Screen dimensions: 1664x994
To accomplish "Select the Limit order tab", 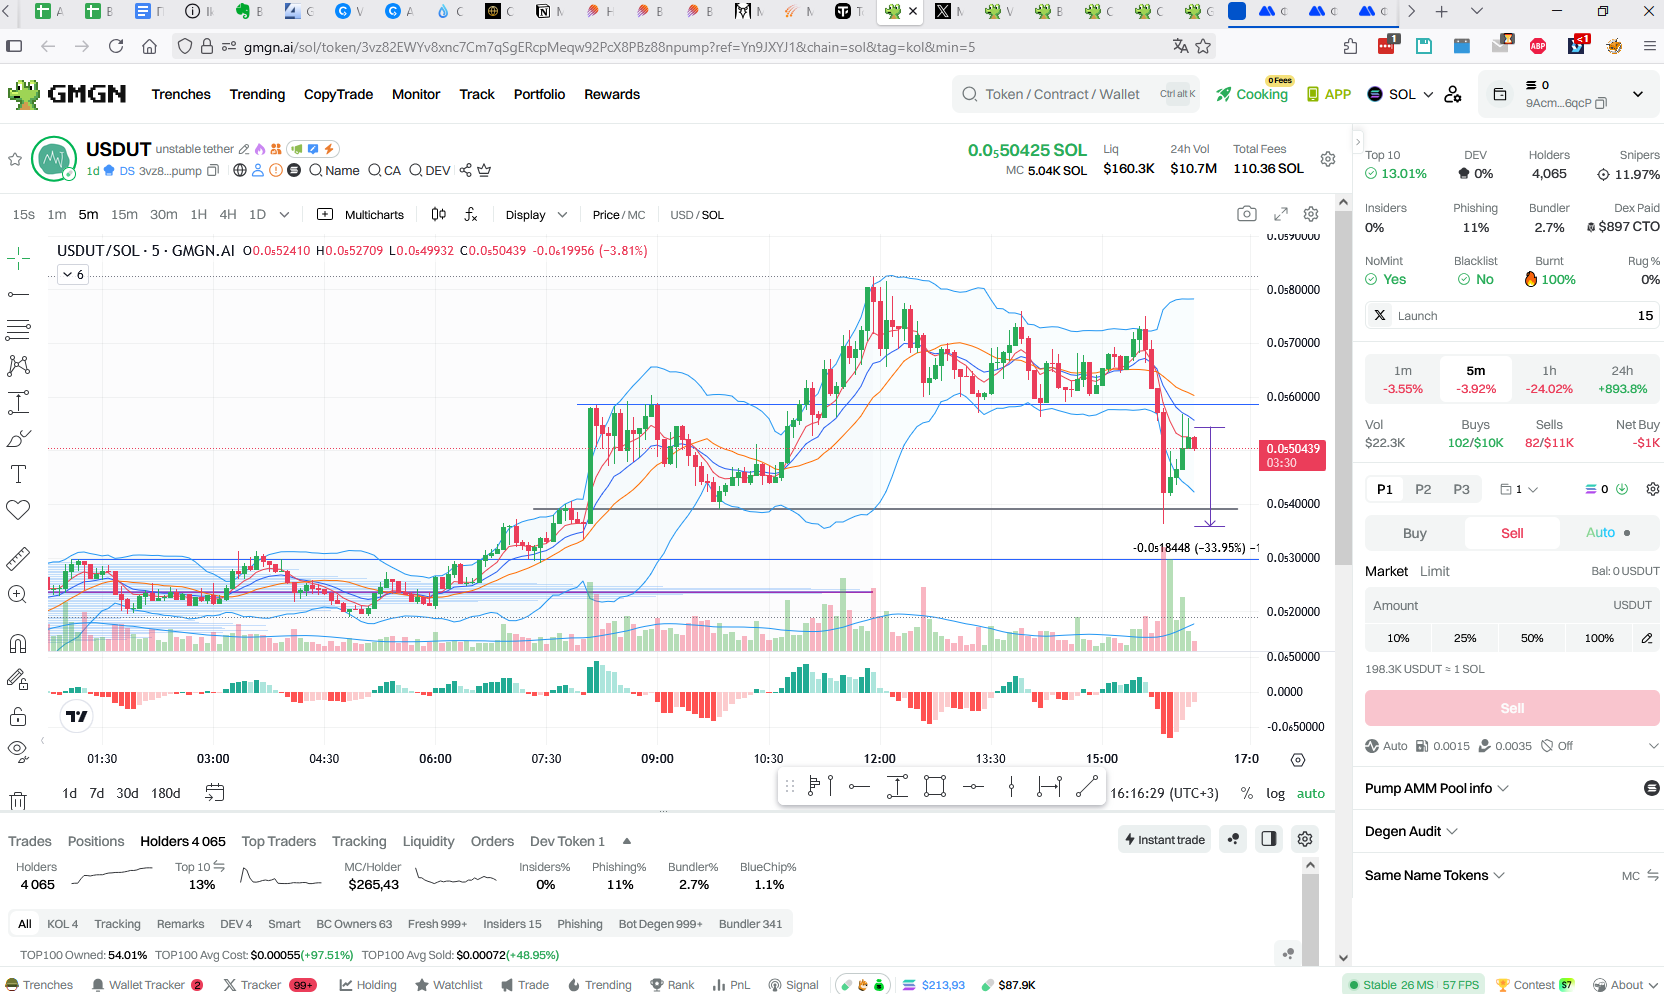I will click(x=1434, y=571).
